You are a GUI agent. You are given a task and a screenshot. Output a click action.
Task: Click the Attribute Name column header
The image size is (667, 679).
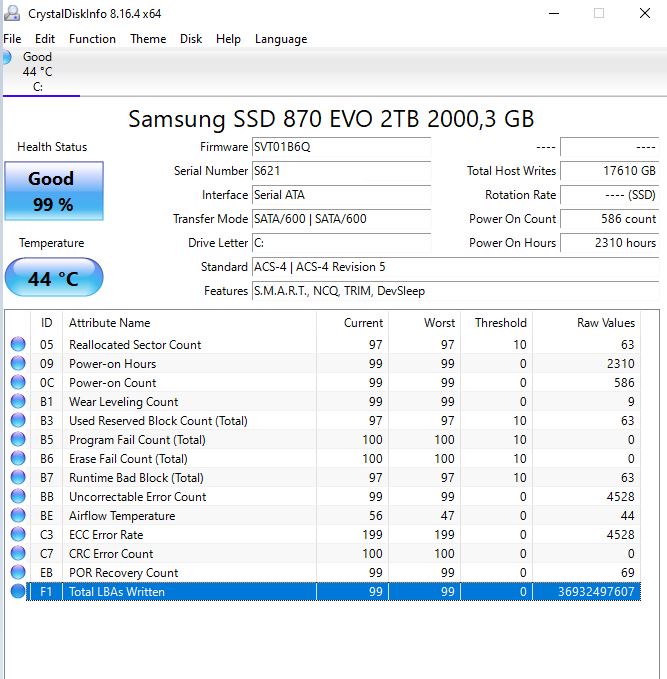(190, 323)
